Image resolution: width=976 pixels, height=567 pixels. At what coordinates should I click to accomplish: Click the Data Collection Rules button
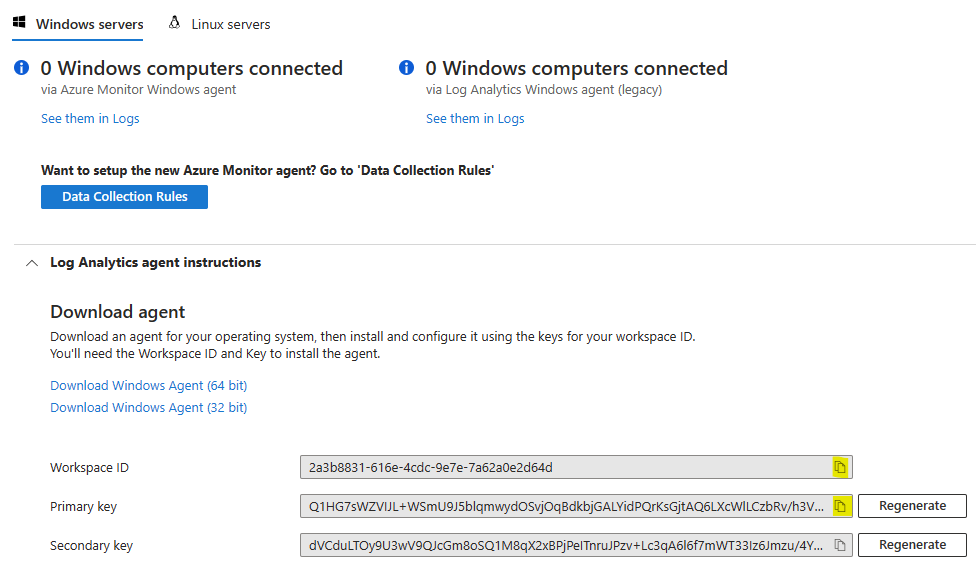[124, 197]
